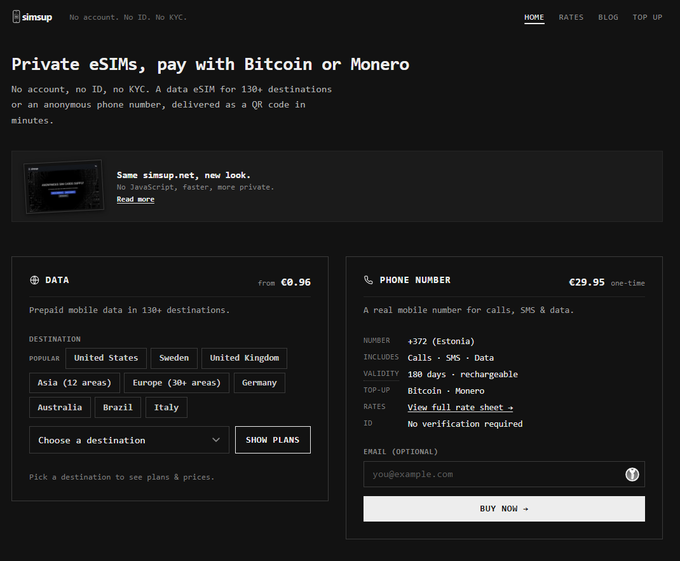This screenshot has height=561, width=680.
Task: Select the Germany destination
Action: (x=259, y=383)
